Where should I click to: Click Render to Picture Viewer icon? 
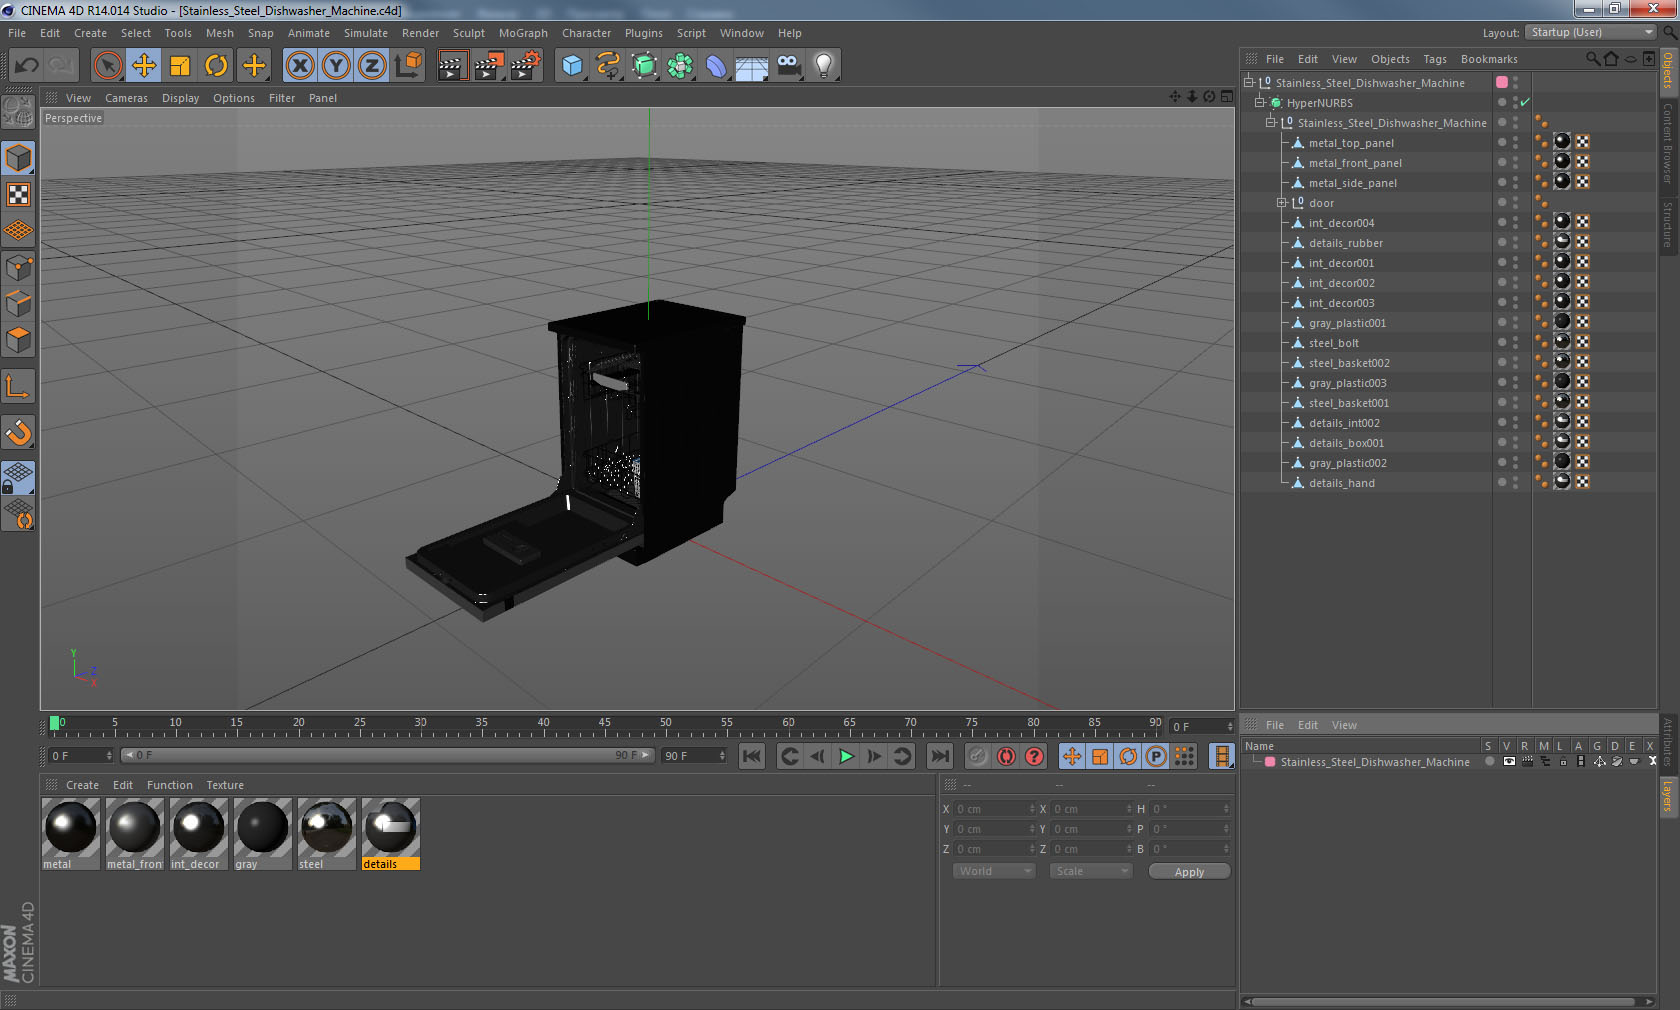point(489,66)
